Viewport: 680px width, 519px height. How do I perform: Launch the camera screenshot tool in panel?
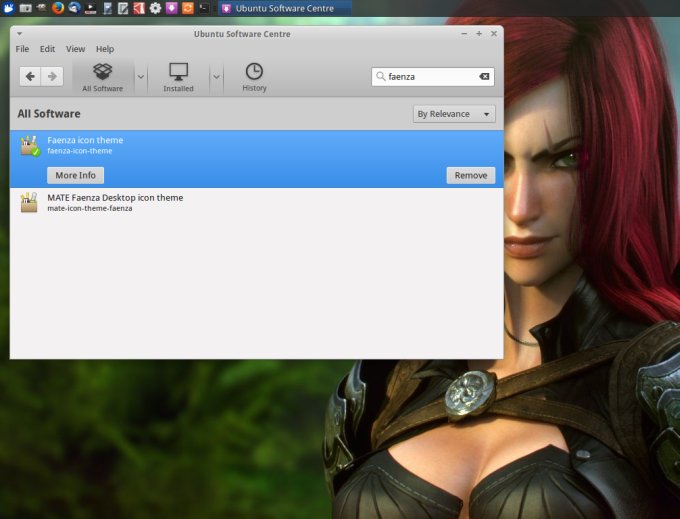(x=26, y=8)
